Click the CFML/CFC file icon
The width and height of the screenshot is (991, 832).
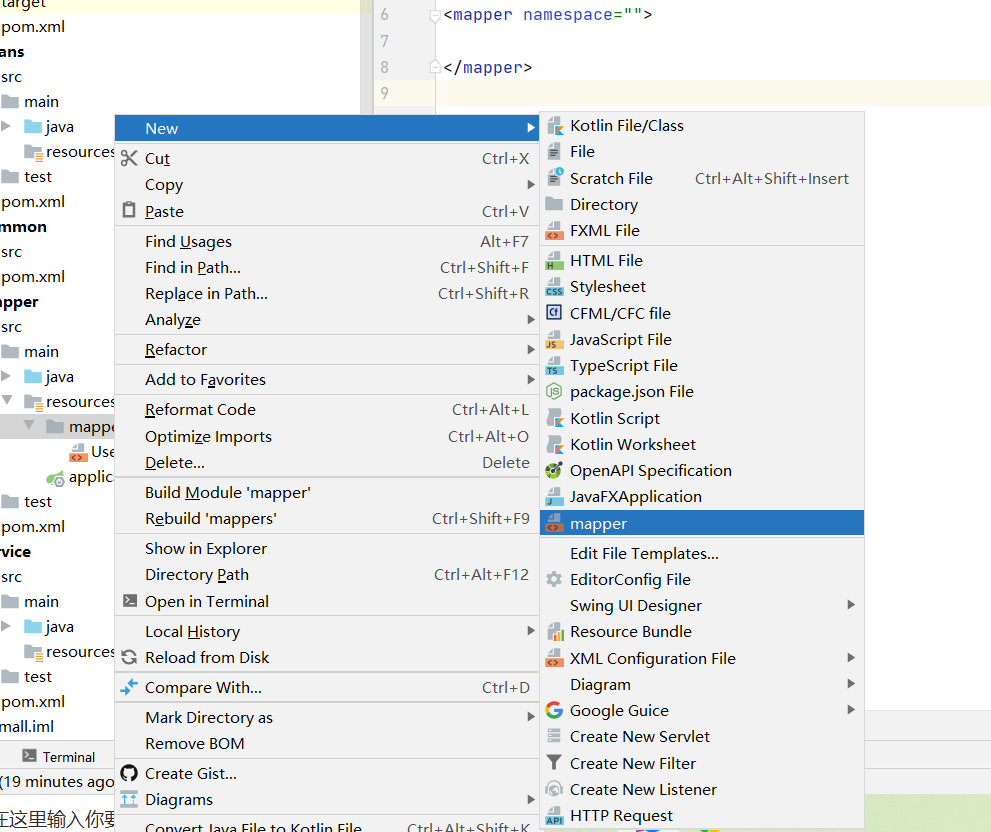point(554,313)
